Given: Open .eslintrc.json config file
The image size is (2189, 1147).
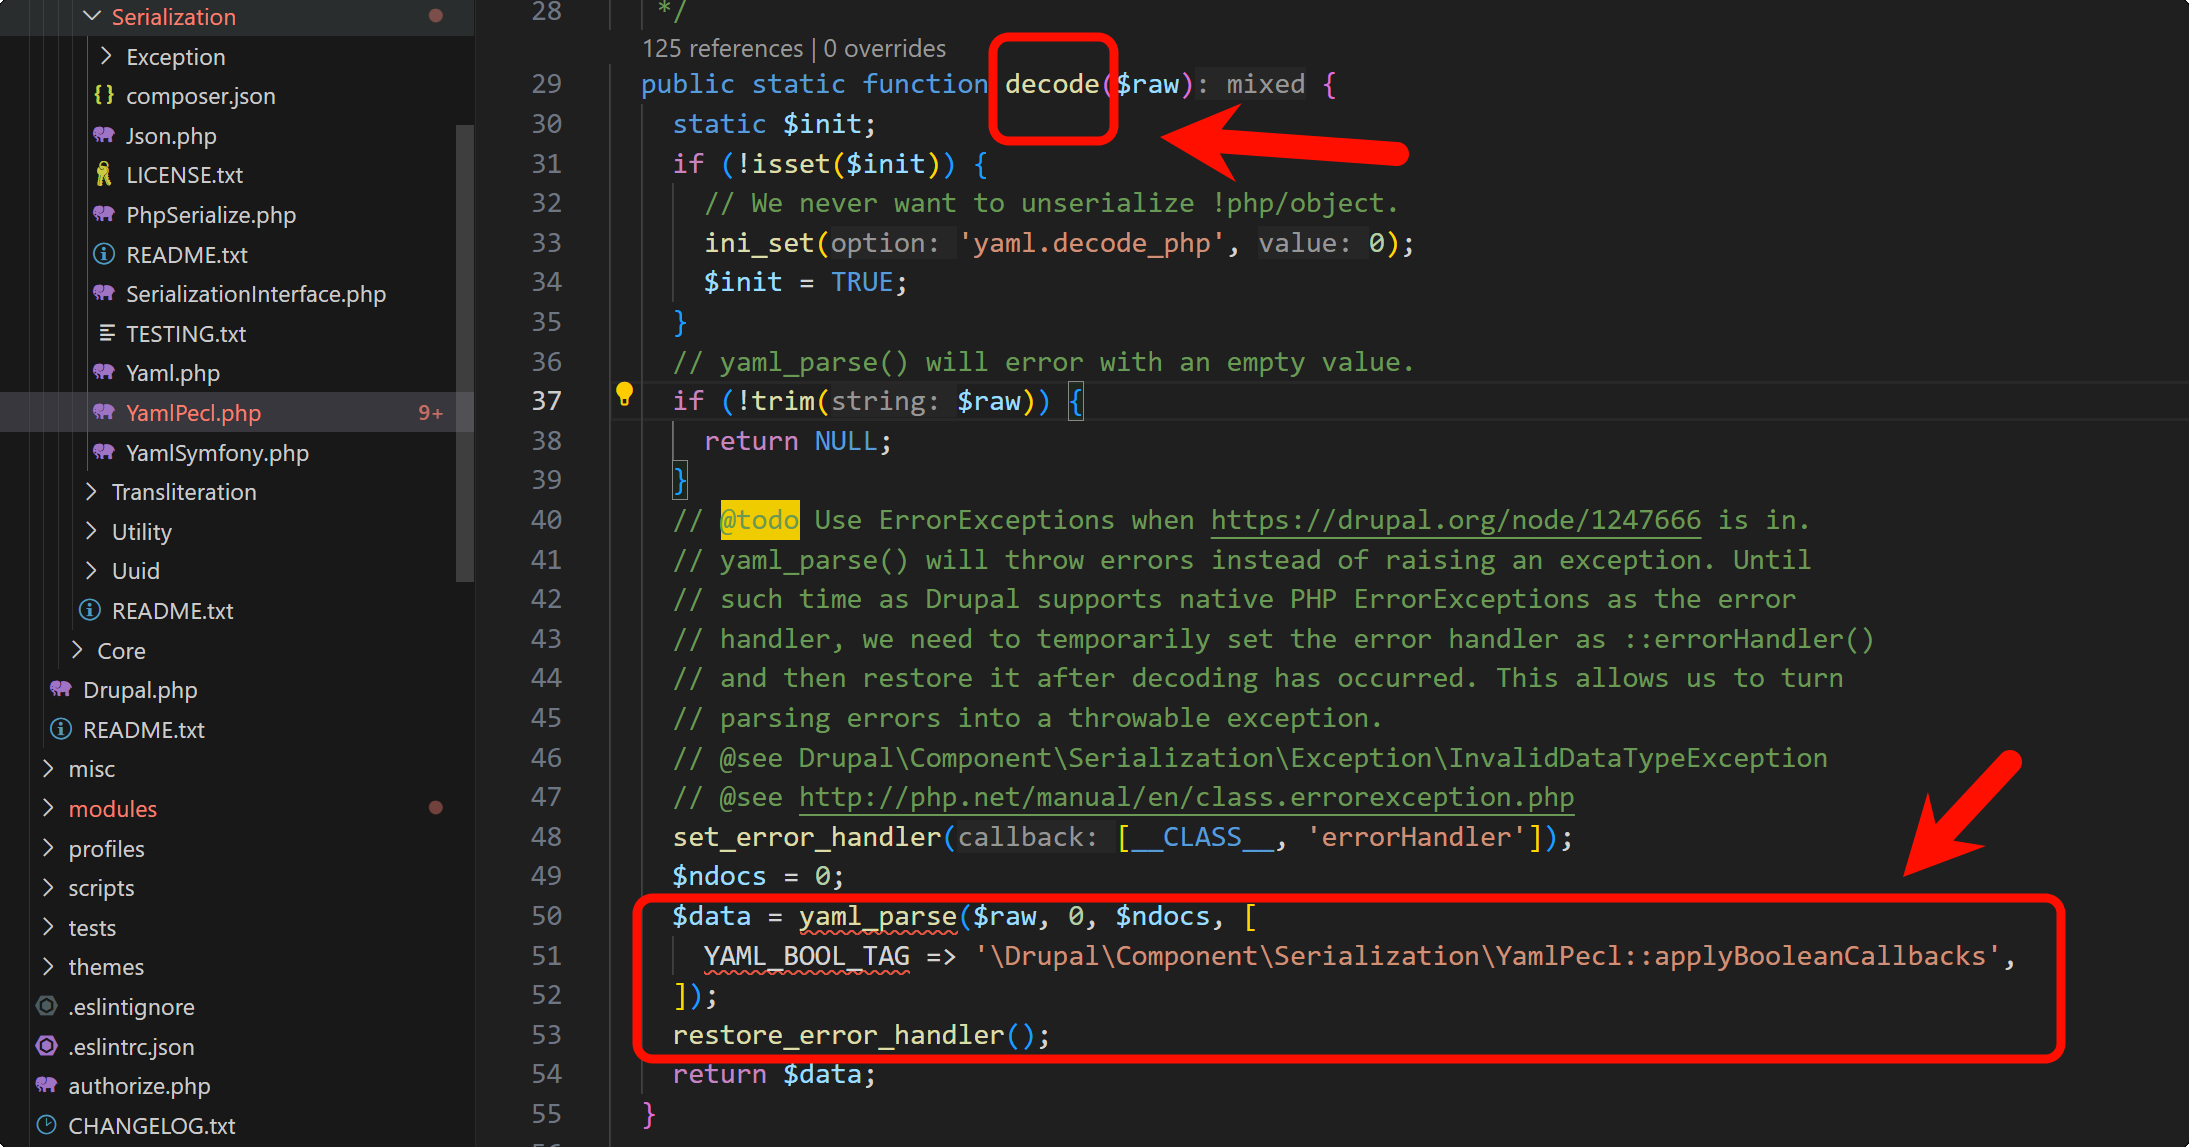Looking at the screenshot, I should [131, 1046].
